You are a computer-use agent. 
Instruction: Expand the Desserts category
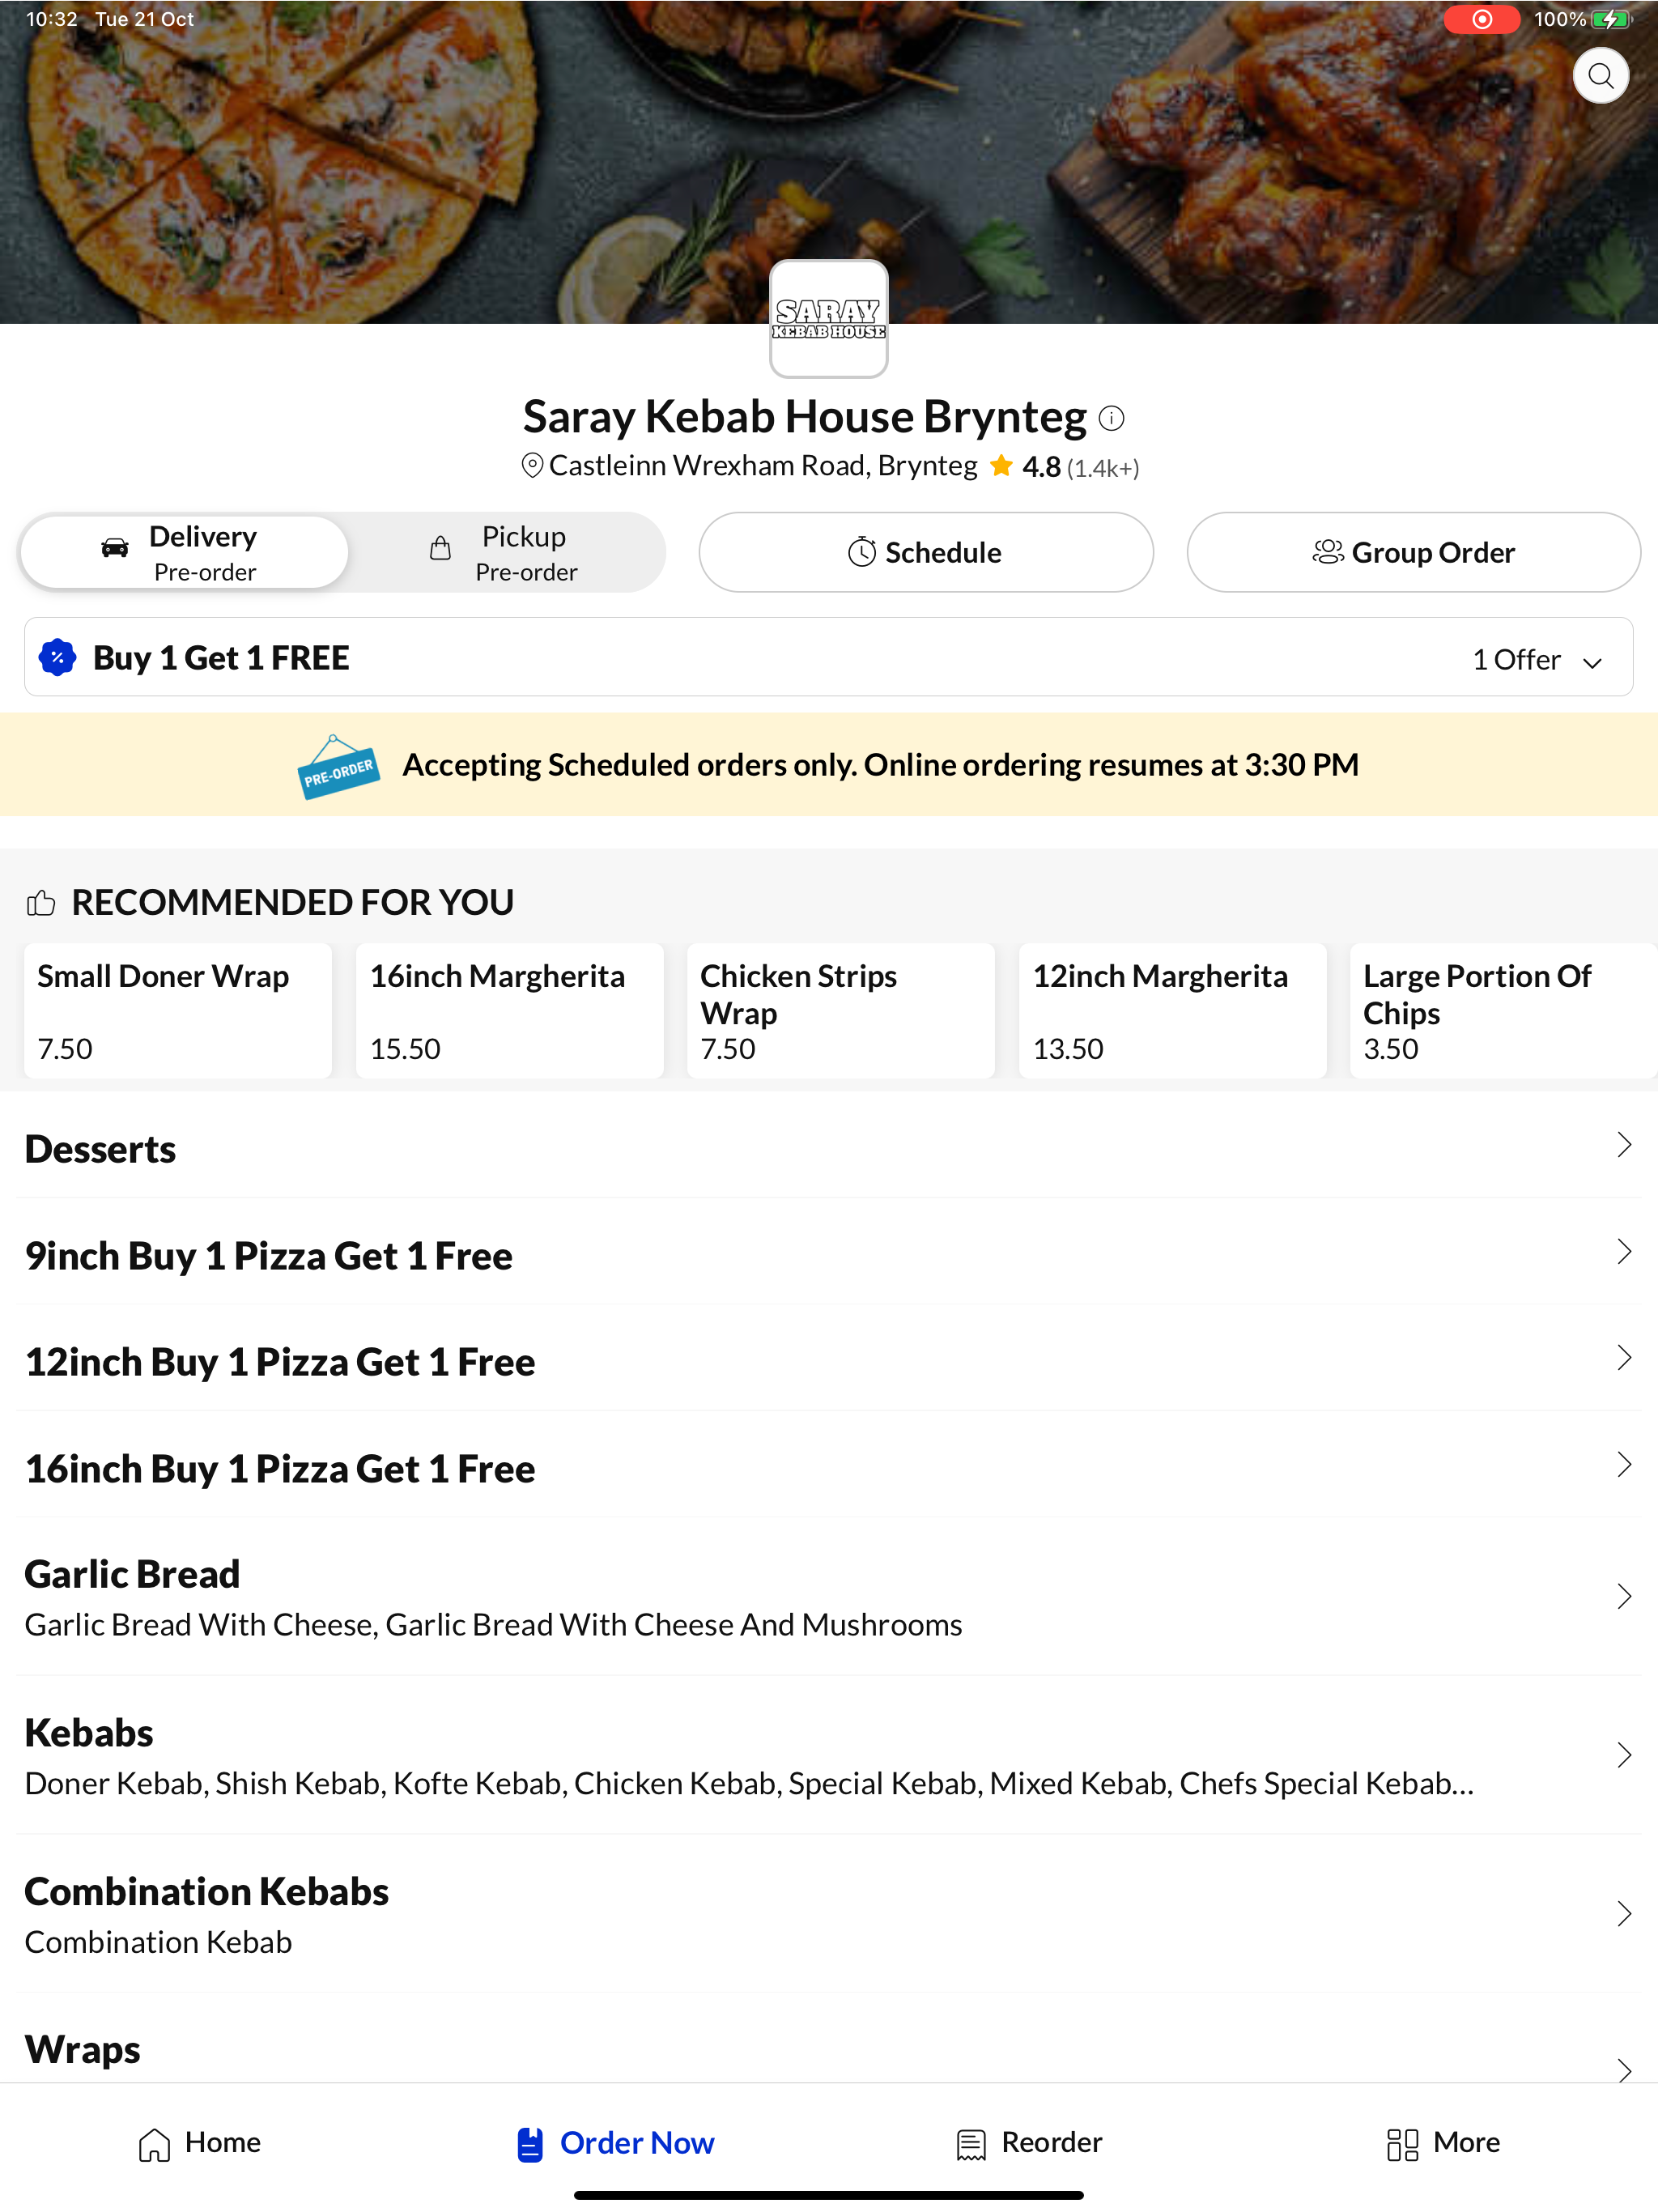(x=828, y=1147)
